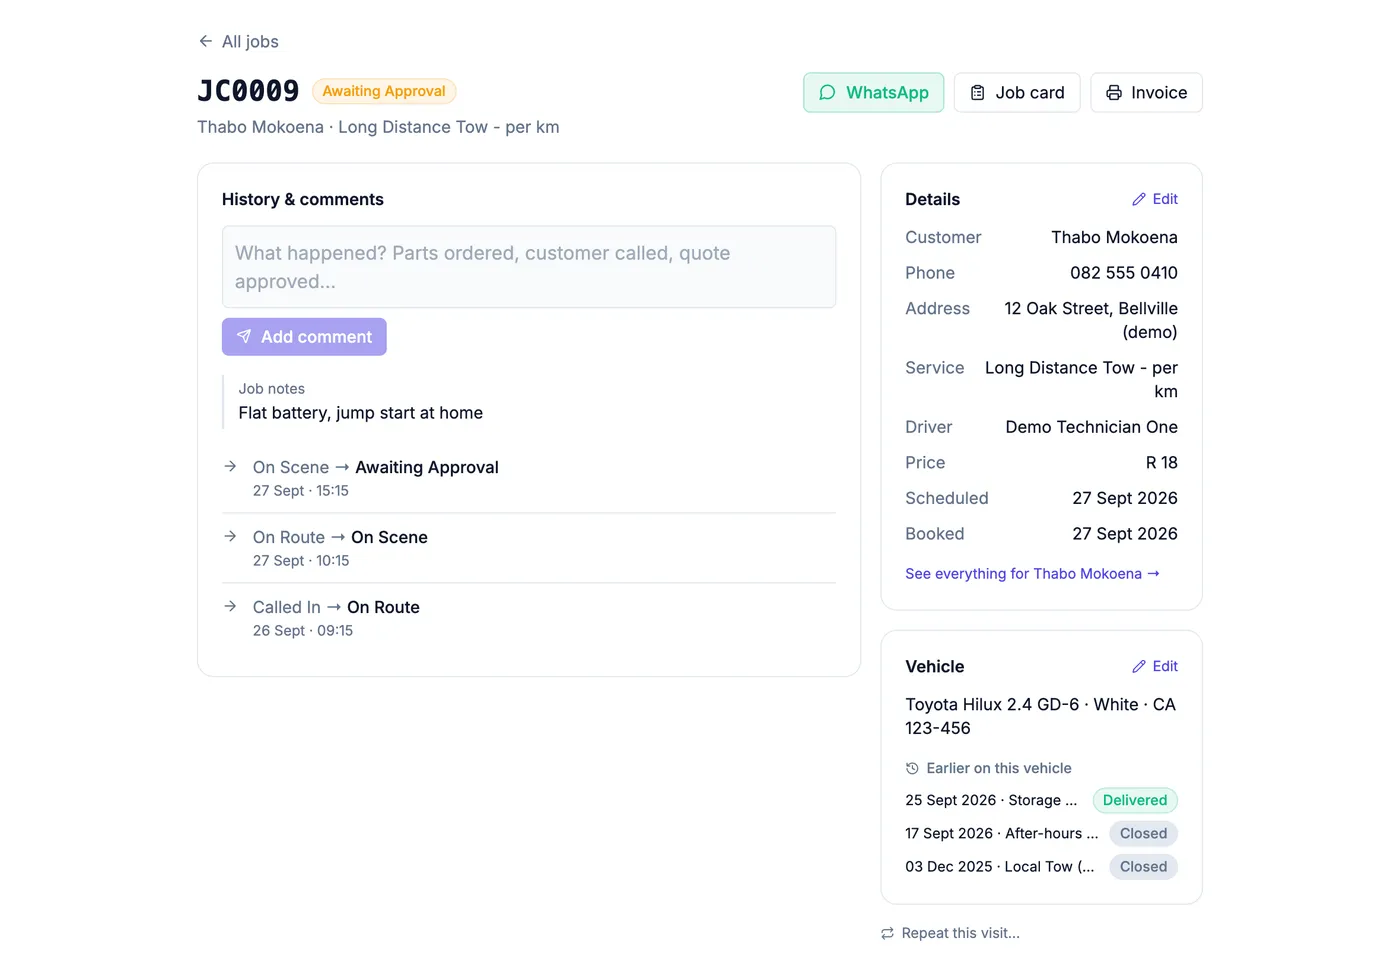Image resolution: width=1400 pixels, height=954 pixels.
Task: Submit with the Add comment button
Action: pyautogui.click(x=304, y=337)
